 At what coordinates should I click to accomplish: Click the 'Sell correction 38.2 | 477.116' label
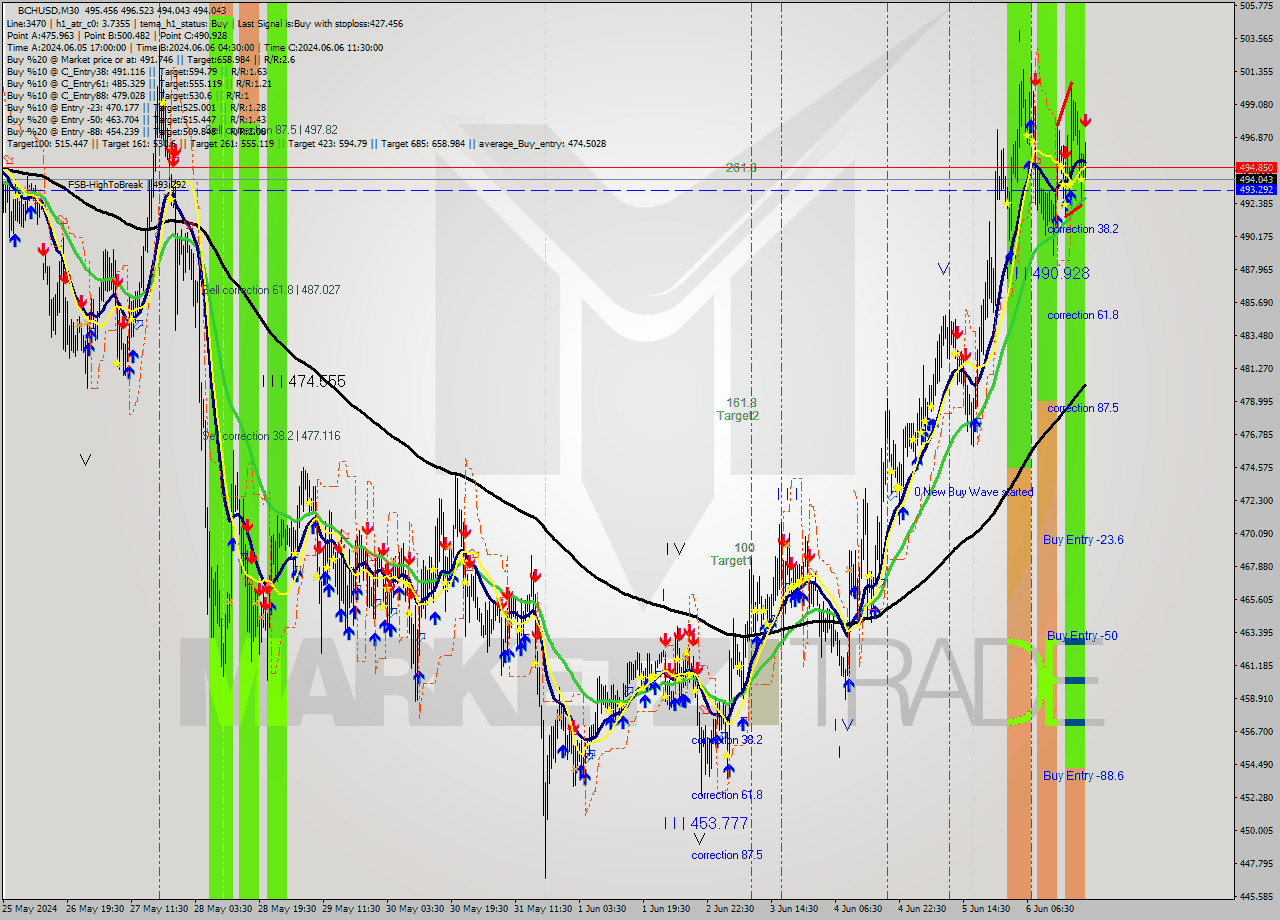273,436
